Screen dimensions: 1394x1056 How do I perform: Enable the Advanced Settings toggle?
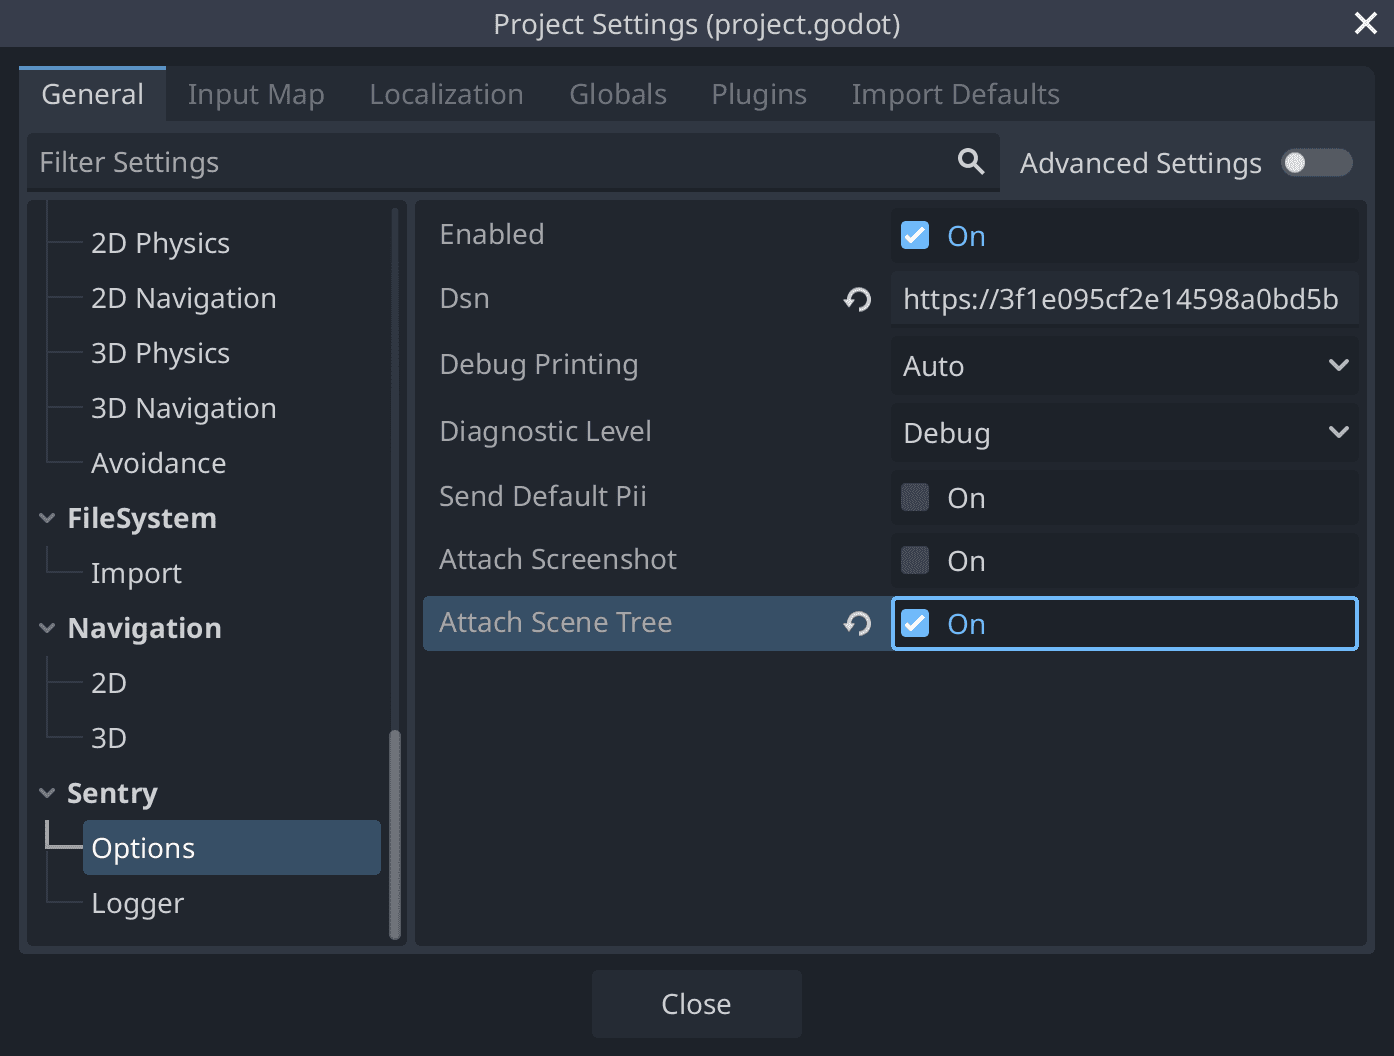tap(1316, 162)
